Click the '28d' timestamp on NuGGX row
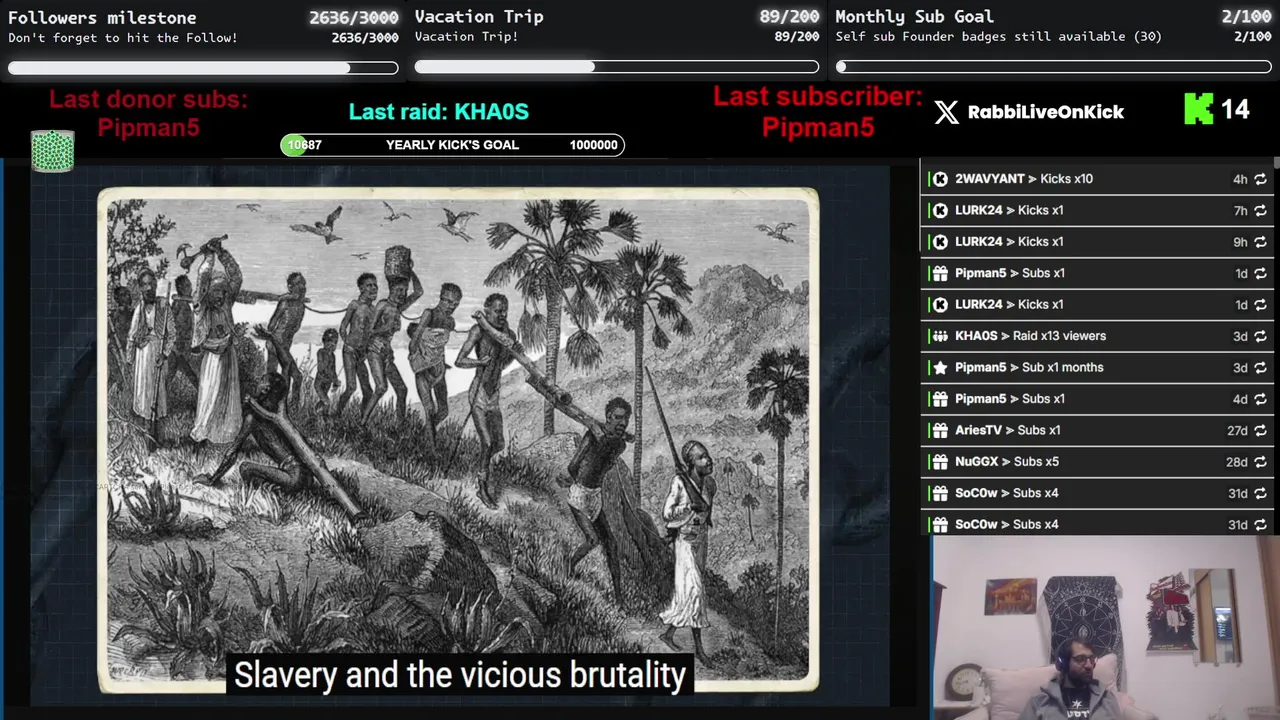 click(x=1237, y=462)
